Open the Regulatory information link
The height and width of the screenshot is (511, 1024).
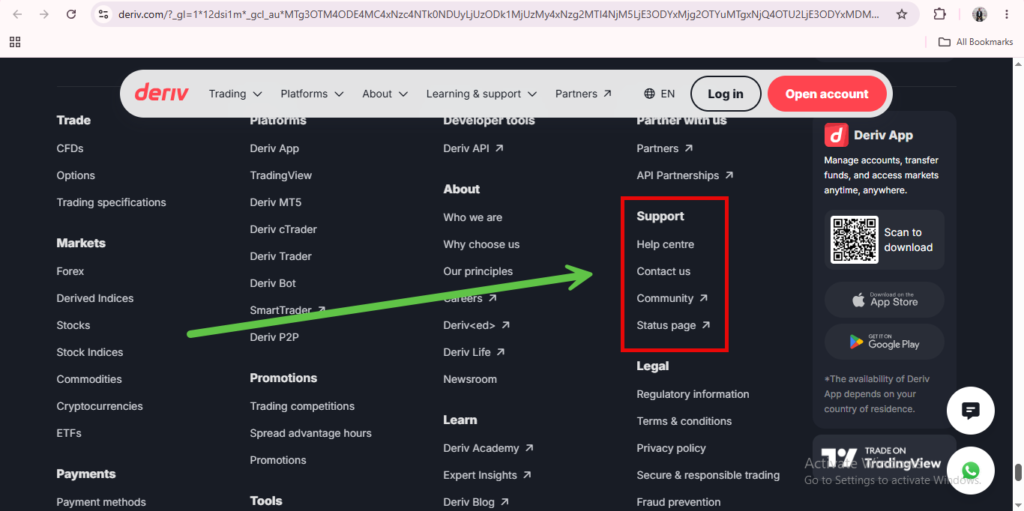(693, 394)
